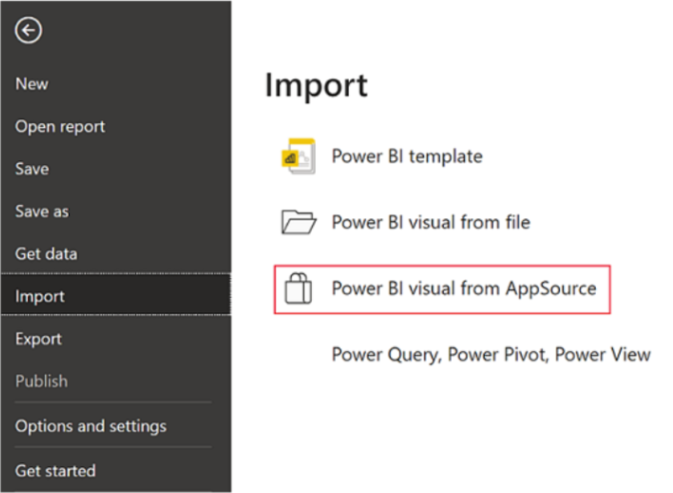
Task: Choose Save as from the sidebar
Action: (x=42, y=212)
